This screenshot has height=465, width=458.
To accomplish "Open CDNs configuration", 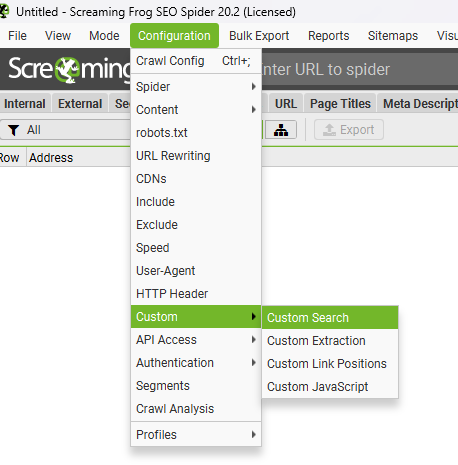I will 196,179.
